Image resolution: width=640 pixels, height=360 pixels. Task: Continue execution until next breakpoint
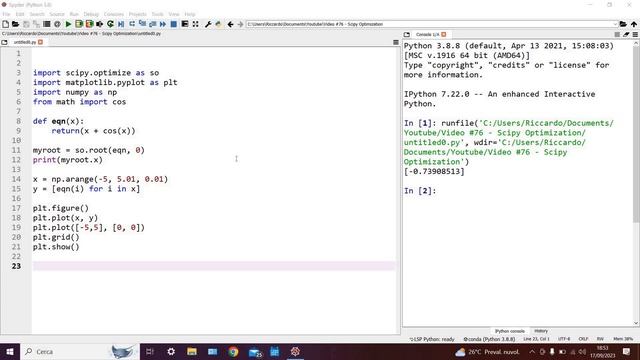click(x=163, y=24)
